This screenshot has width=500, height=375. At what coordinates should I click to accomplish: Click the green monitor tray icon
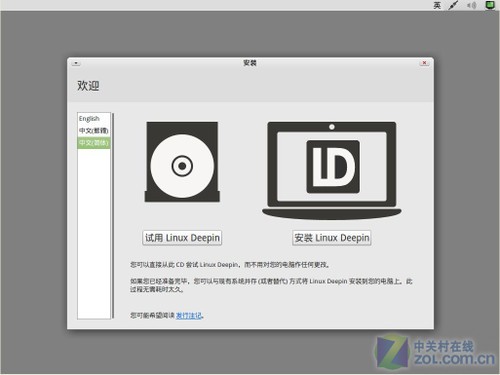[x=490, y=5]
